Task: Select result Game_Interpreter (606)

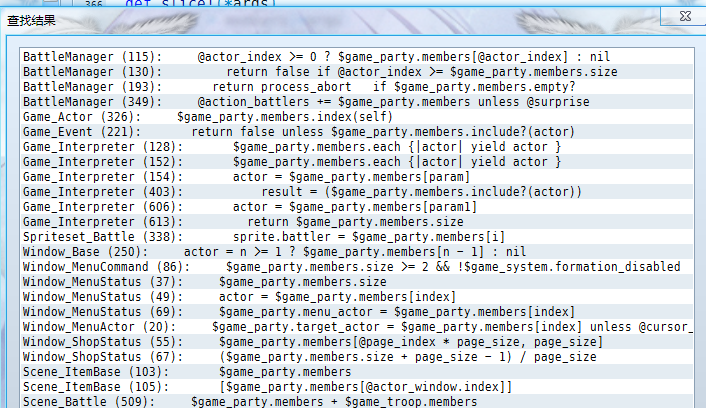Action: coord(356,207)
